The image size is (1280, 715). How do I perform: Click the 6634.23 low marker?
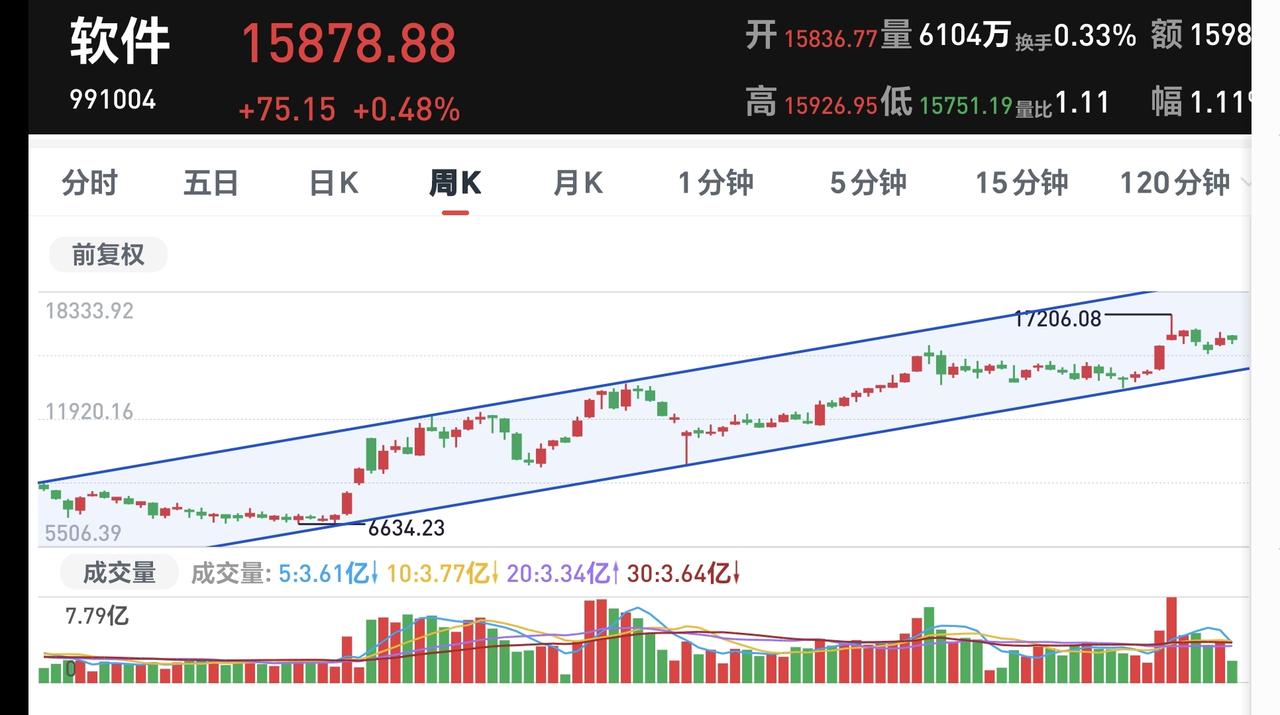pos(406,528)
